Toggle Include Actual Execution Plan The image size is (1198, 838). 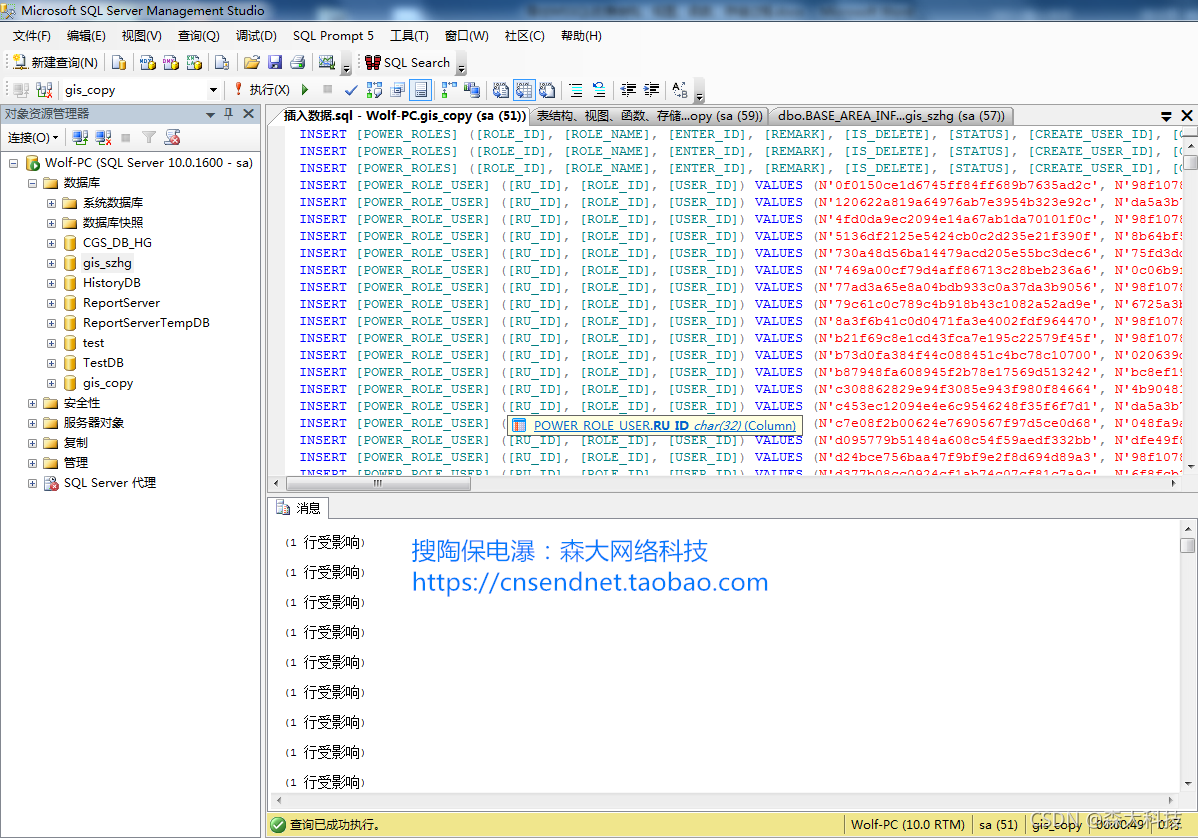[x=448, y=90]
